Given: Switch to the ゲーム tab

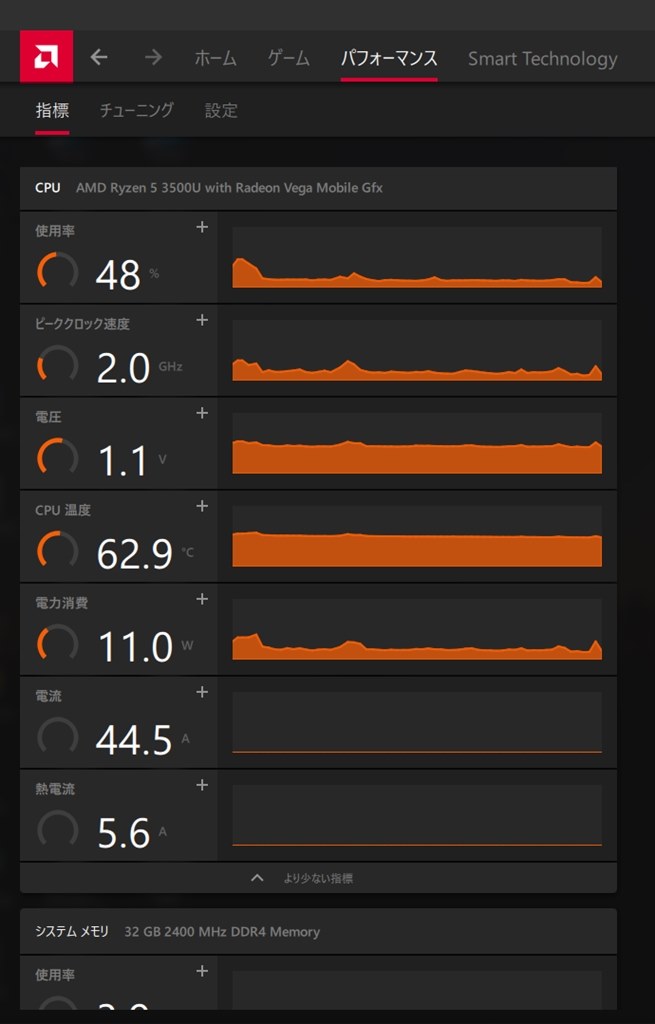Looking at the screenshot, I should [289, 58].
